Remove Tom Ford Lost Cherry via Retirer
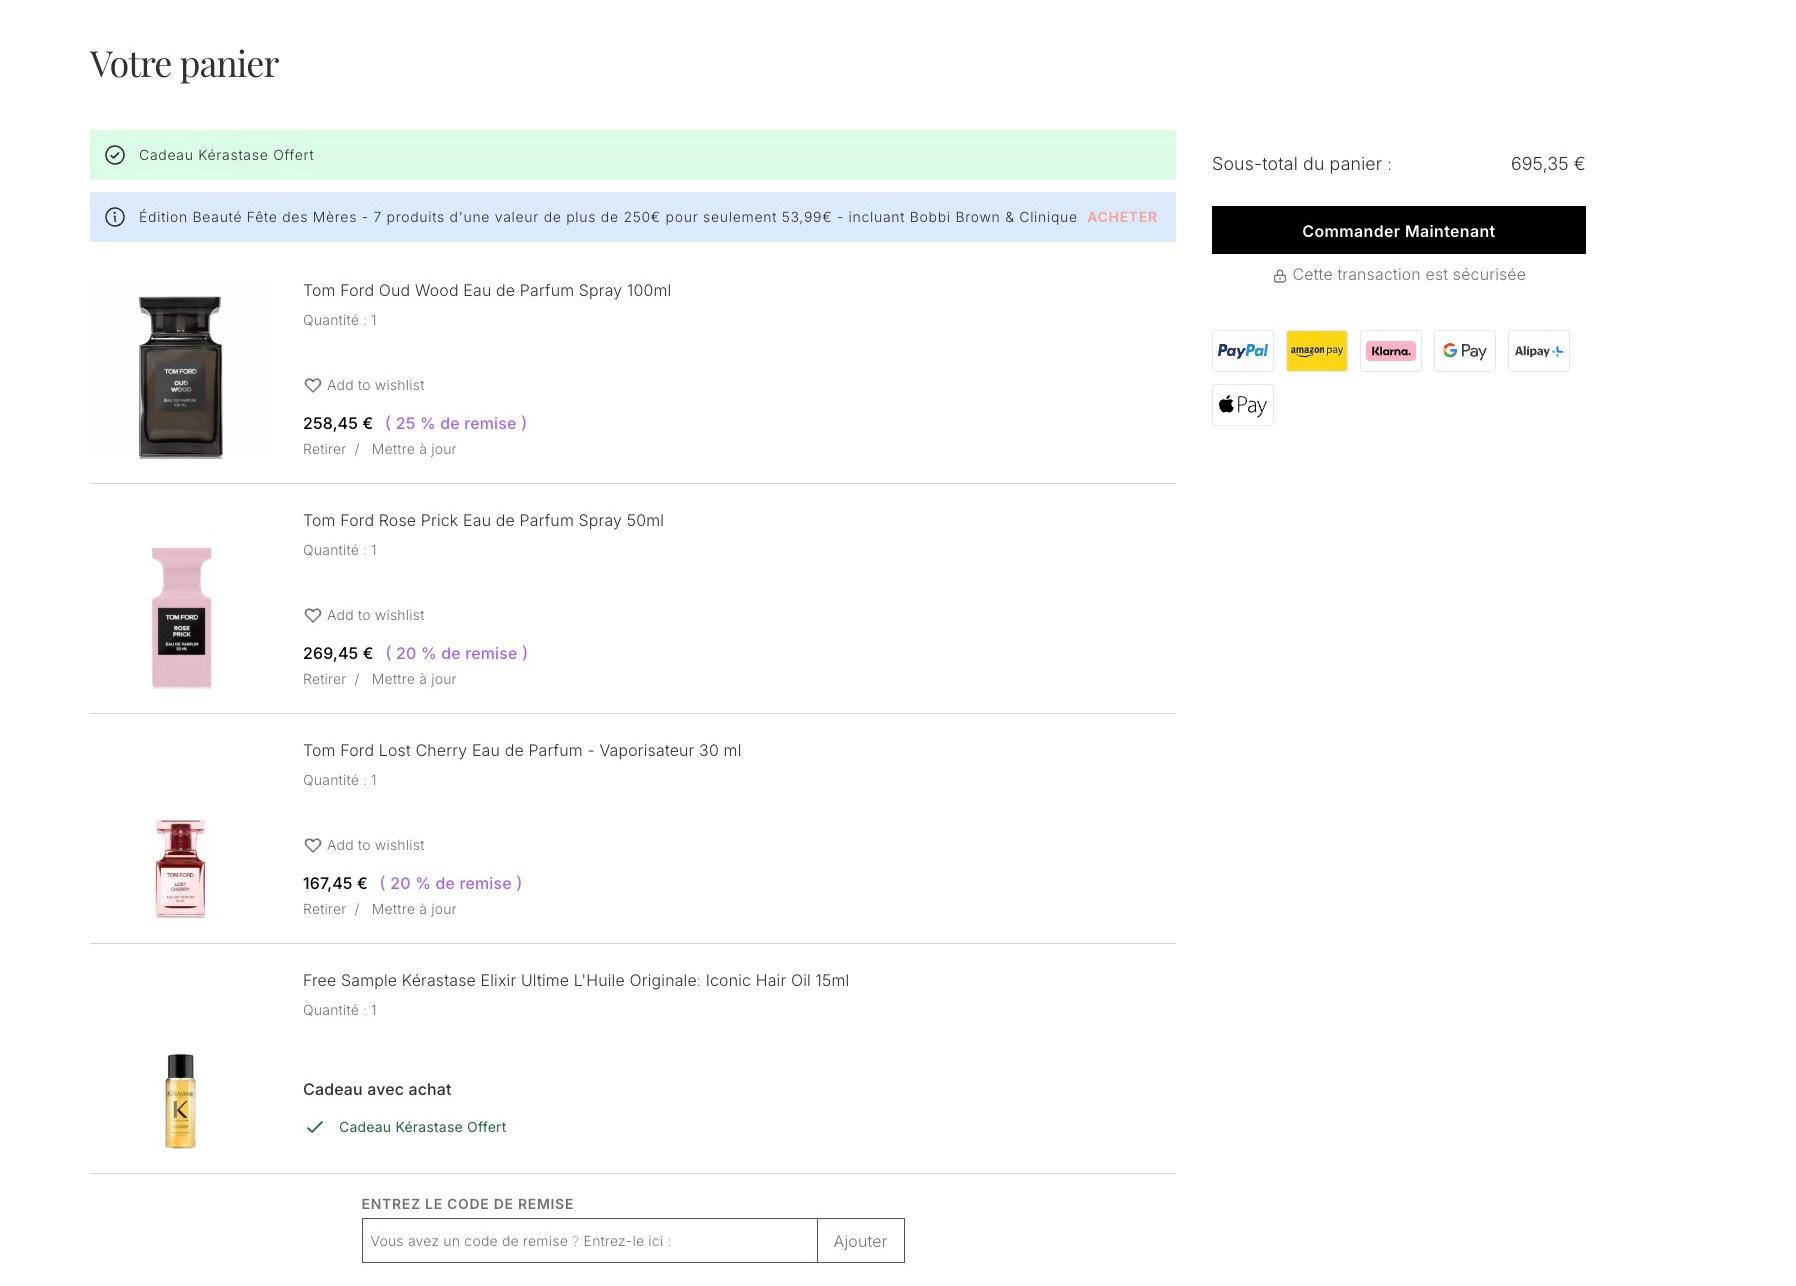This screenshot has height=1286, width=1796. point(324,909)
